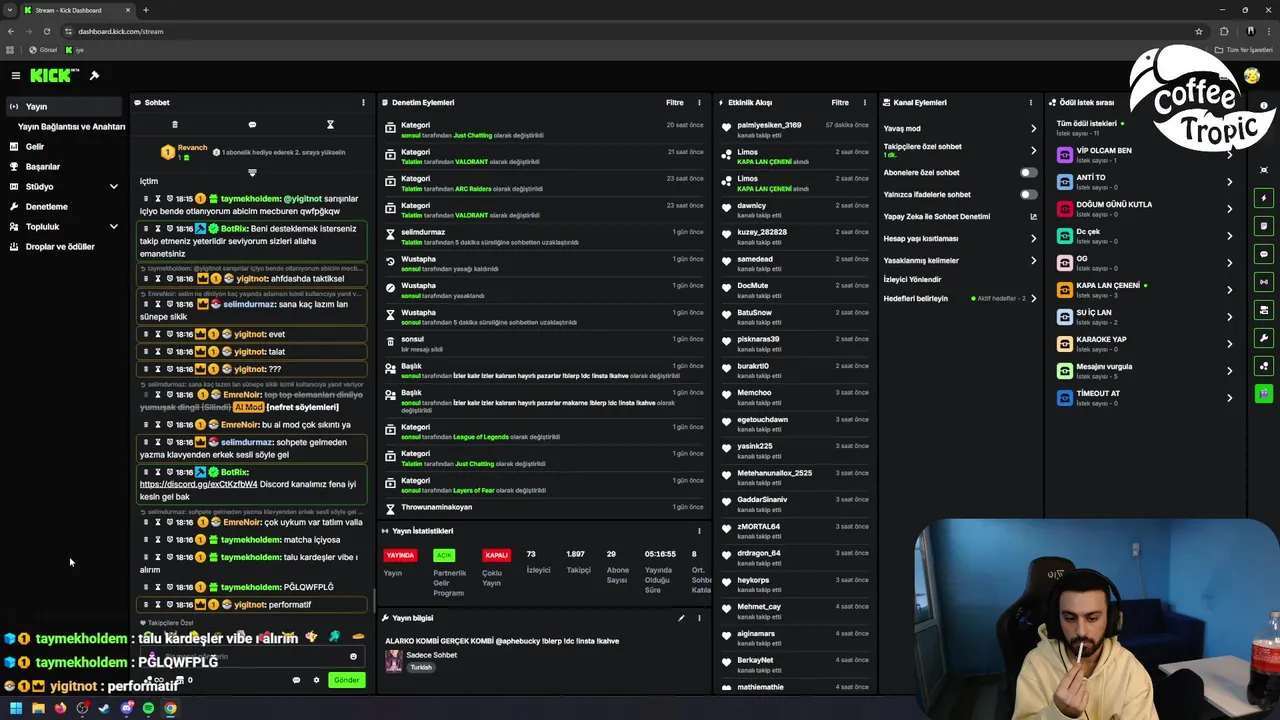This screenshot has height=720, width=1280.
Task: Expand the ANTİ TO reward row arrow
Action: click(1229, 181)
